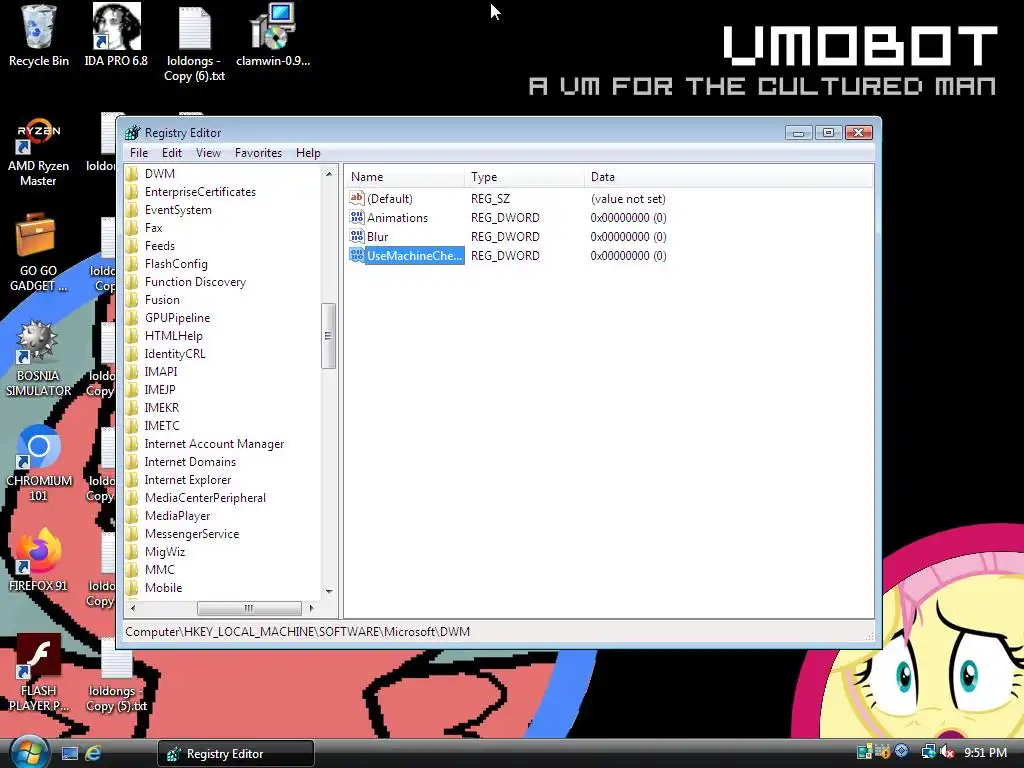Screen dimensions: 1024x768
Task: Select the Feeds key
Action: (159, 246)
